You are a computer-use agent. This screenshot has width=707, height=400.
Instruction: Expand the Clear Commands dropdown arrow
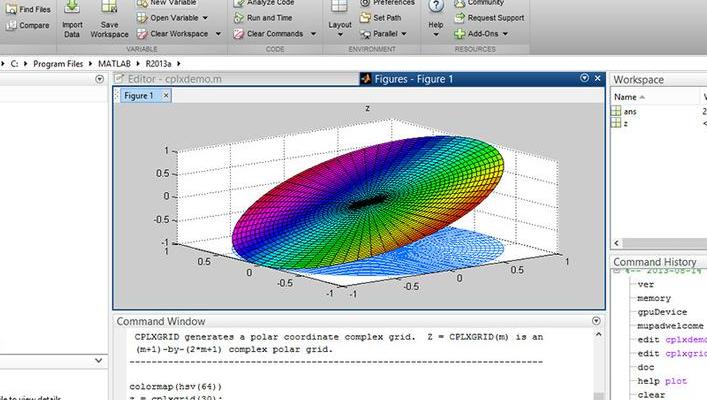point(313,34)
